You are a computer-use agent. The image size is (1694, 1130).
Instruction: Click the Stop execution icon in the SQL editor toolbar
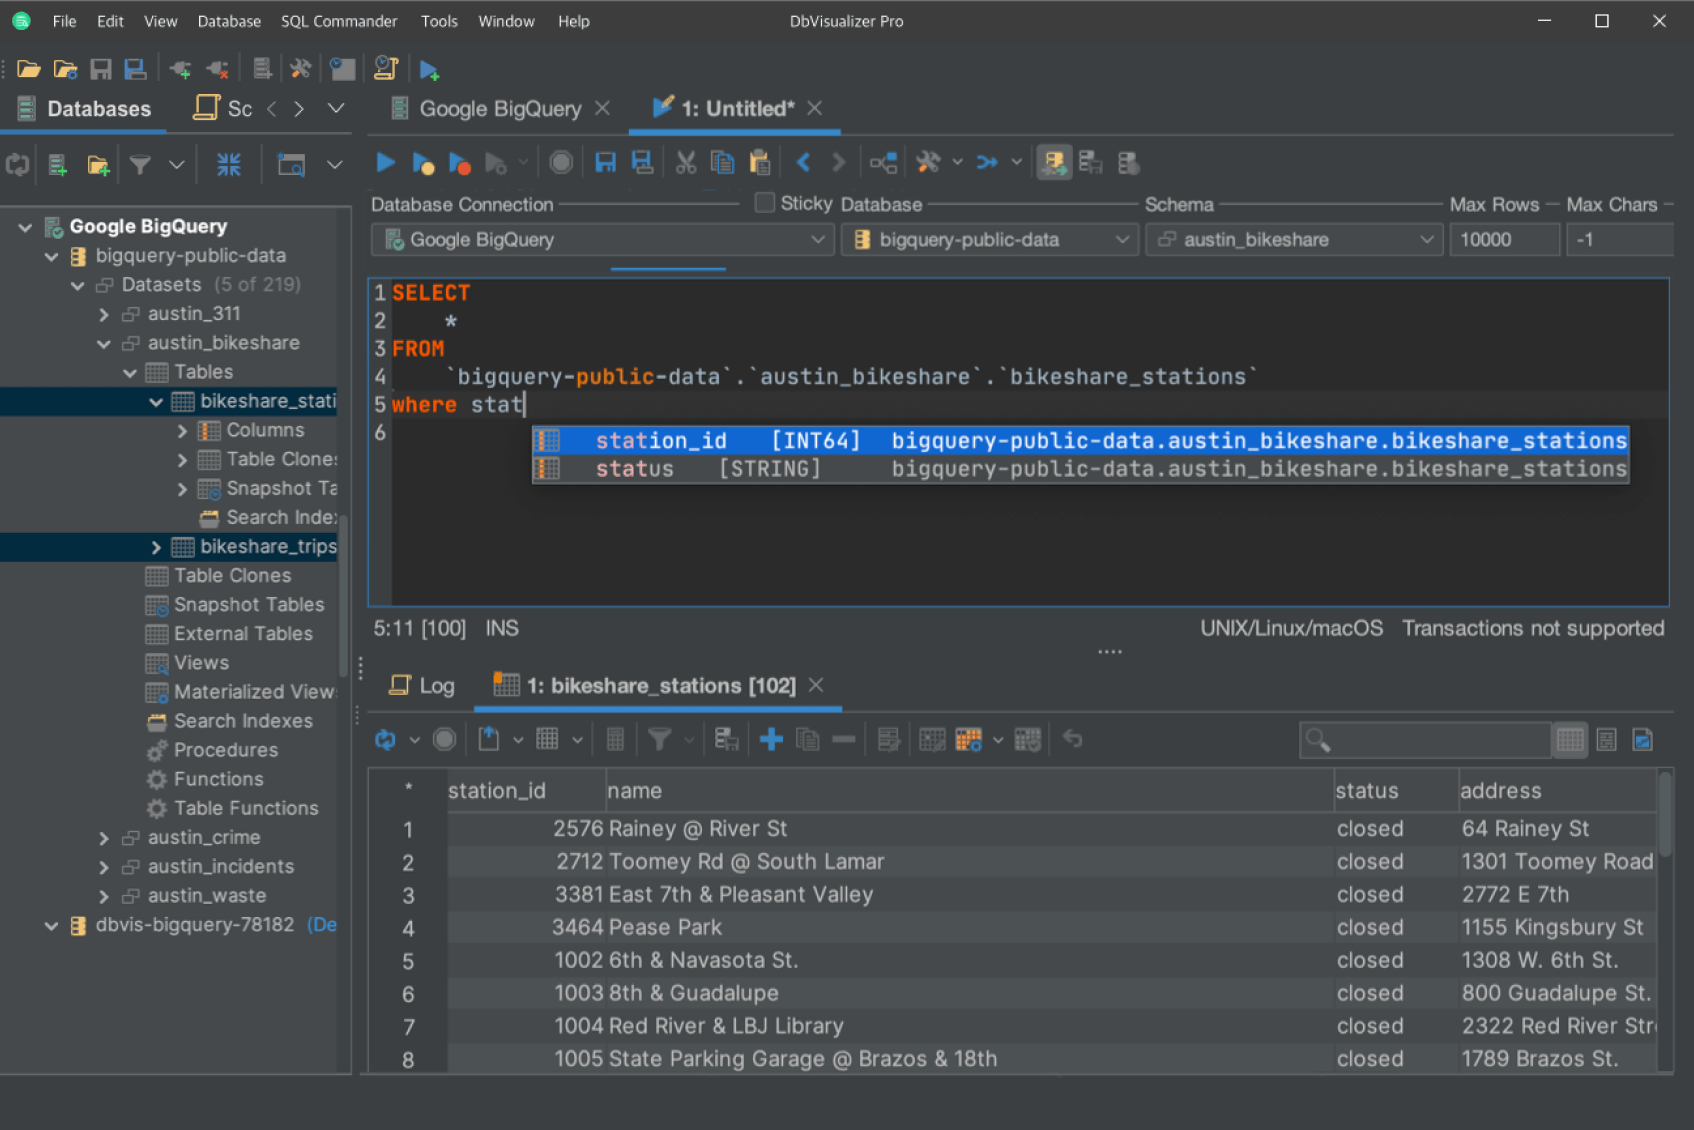point(561,162)
